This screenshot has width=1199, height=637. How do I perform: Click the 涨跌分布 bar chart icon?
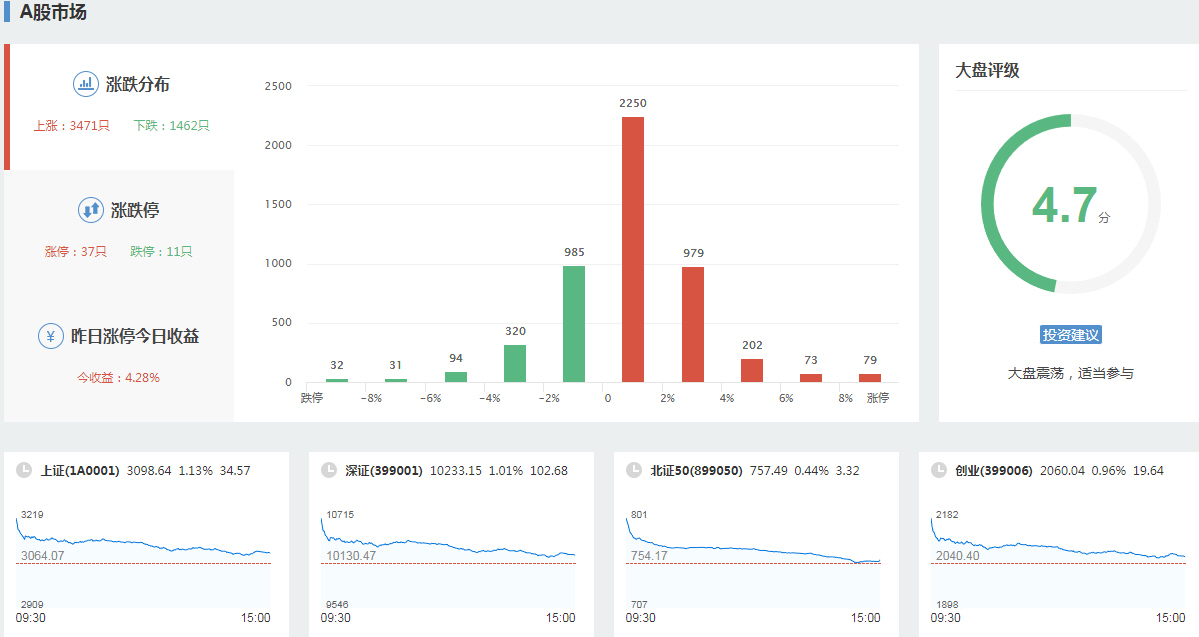point(86,84)
